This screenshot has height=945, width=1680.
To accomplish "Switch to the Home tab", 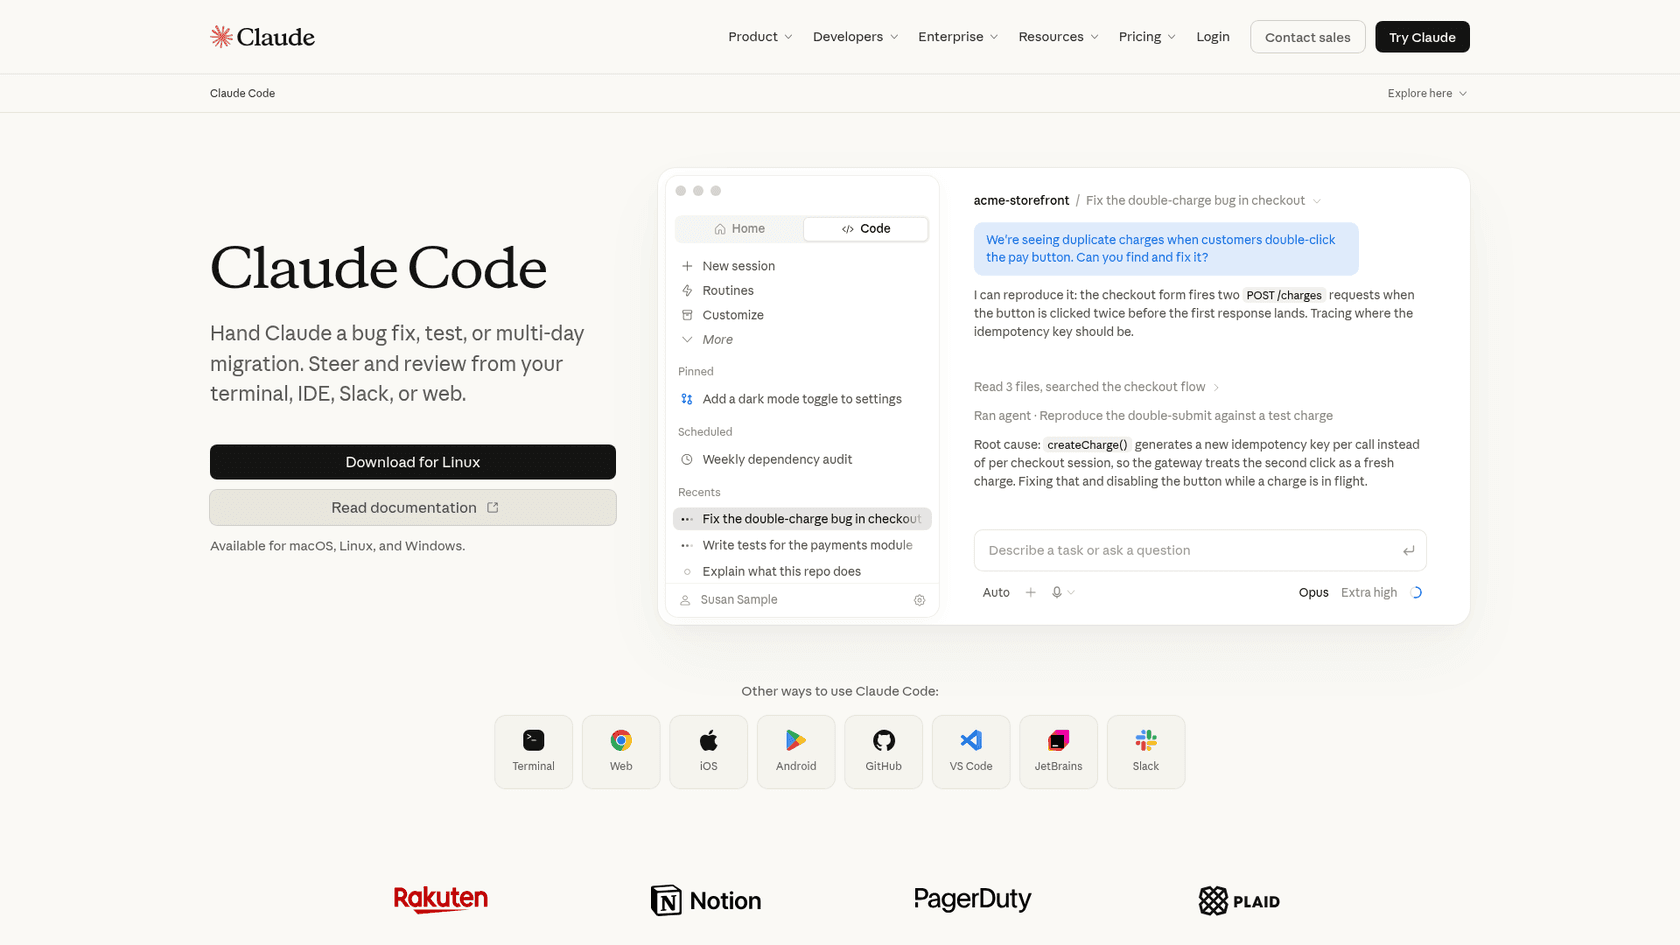I will (x=740, y=229).
